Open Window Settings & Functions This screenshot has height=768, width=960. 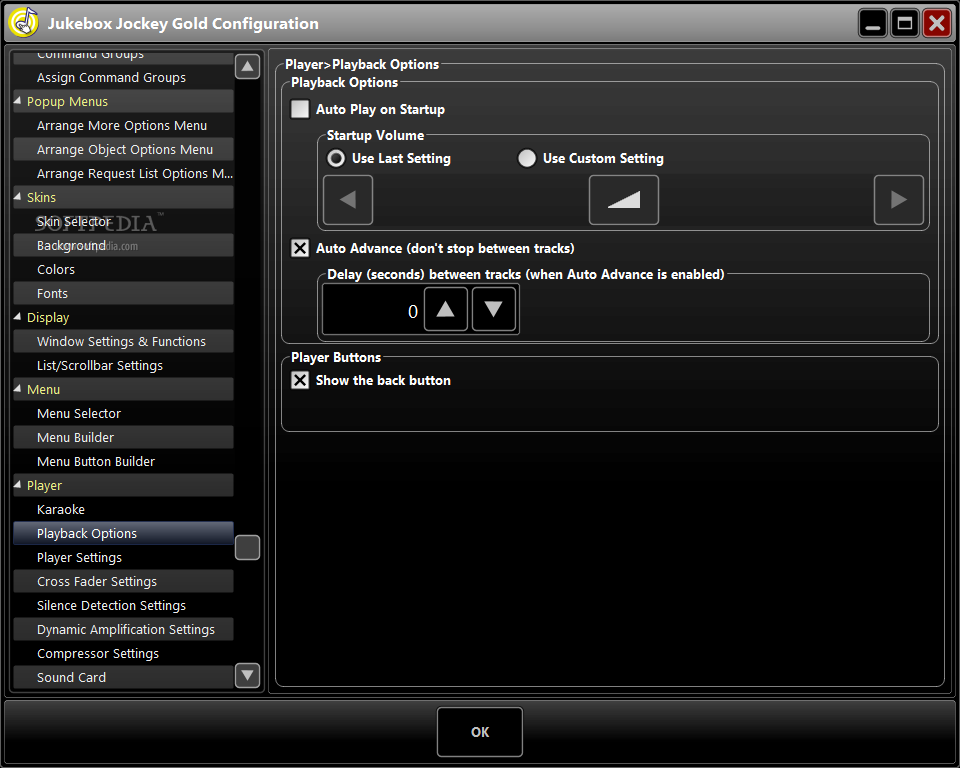click(x=123, y=341)
